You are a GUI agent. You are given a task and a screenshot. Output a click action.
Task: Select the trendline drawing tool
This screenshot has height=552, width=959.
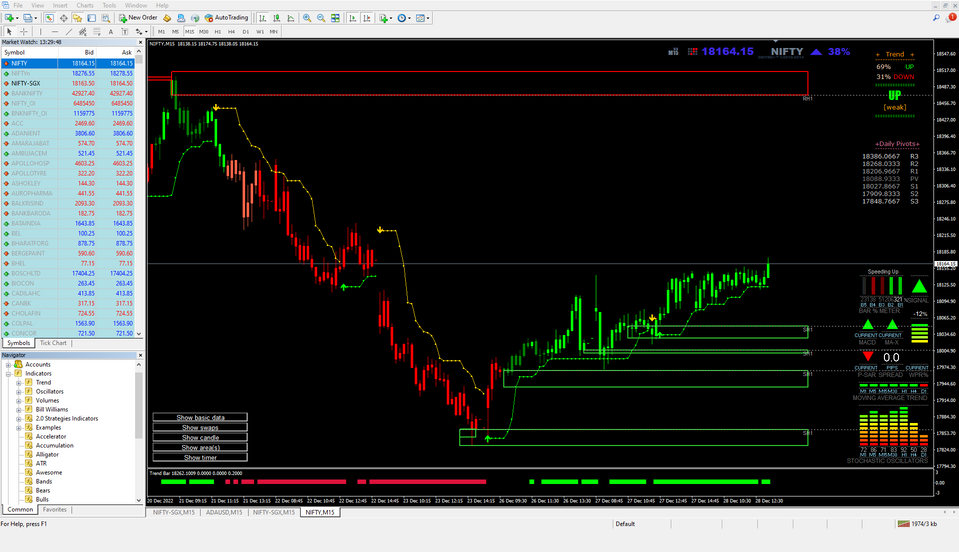point(68,31)
